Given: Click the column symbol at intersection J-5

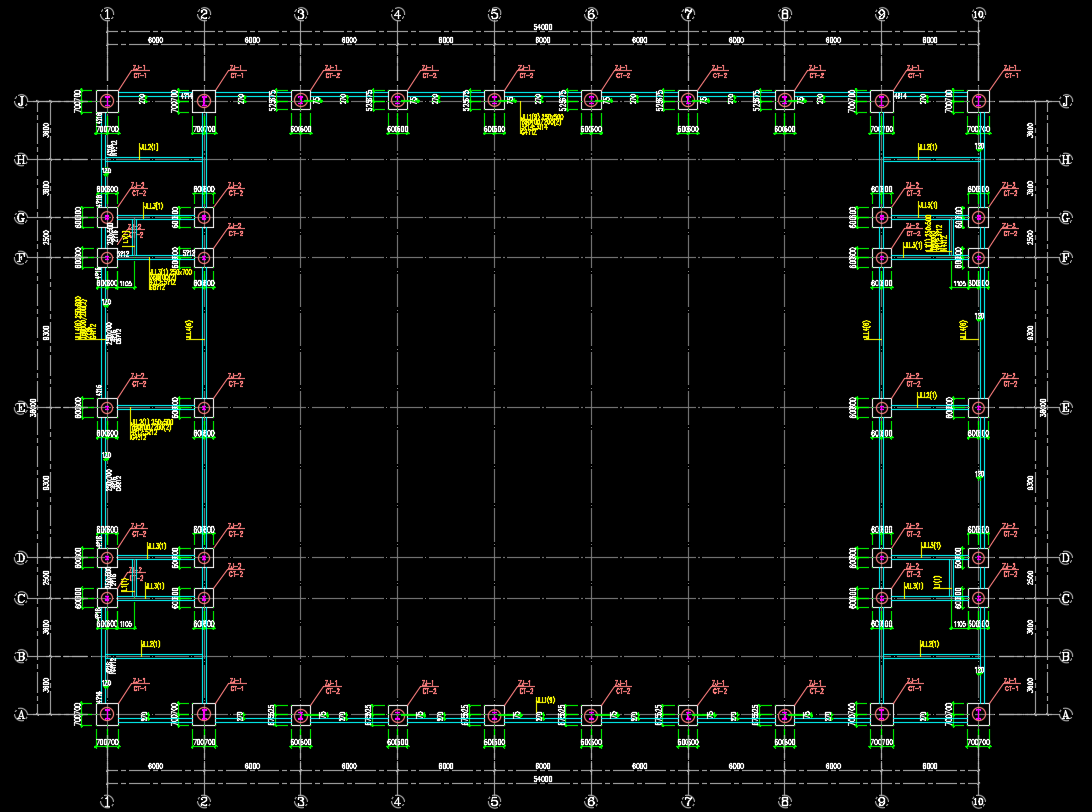Looking at the screenshot, I should (494, 100).
